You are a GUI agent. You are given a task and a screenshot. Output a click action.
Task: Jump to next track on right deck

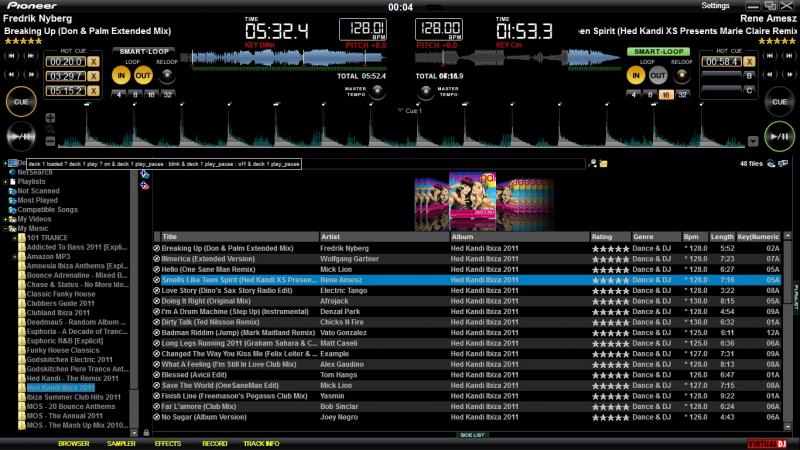pos(789,56)
